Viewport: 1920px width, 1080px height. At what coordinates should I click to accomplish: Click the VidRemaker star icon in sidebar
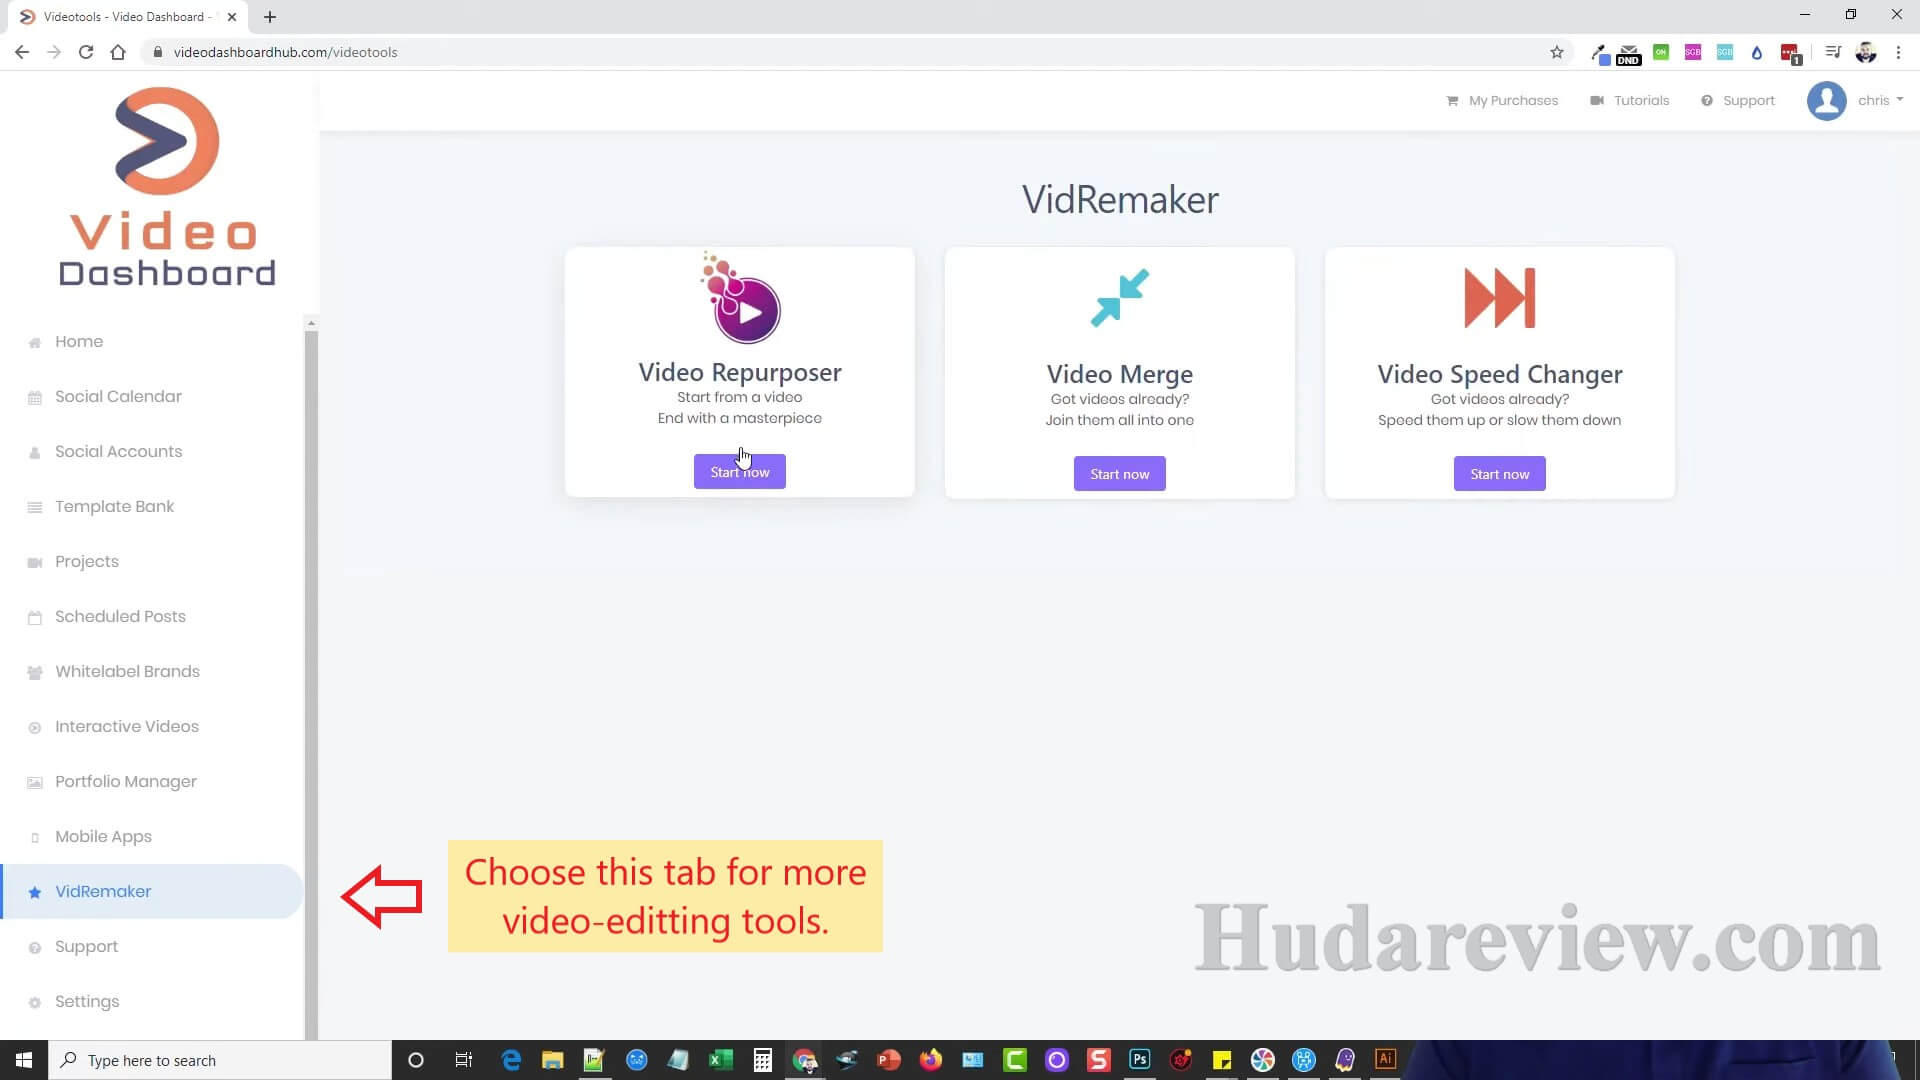36,891
